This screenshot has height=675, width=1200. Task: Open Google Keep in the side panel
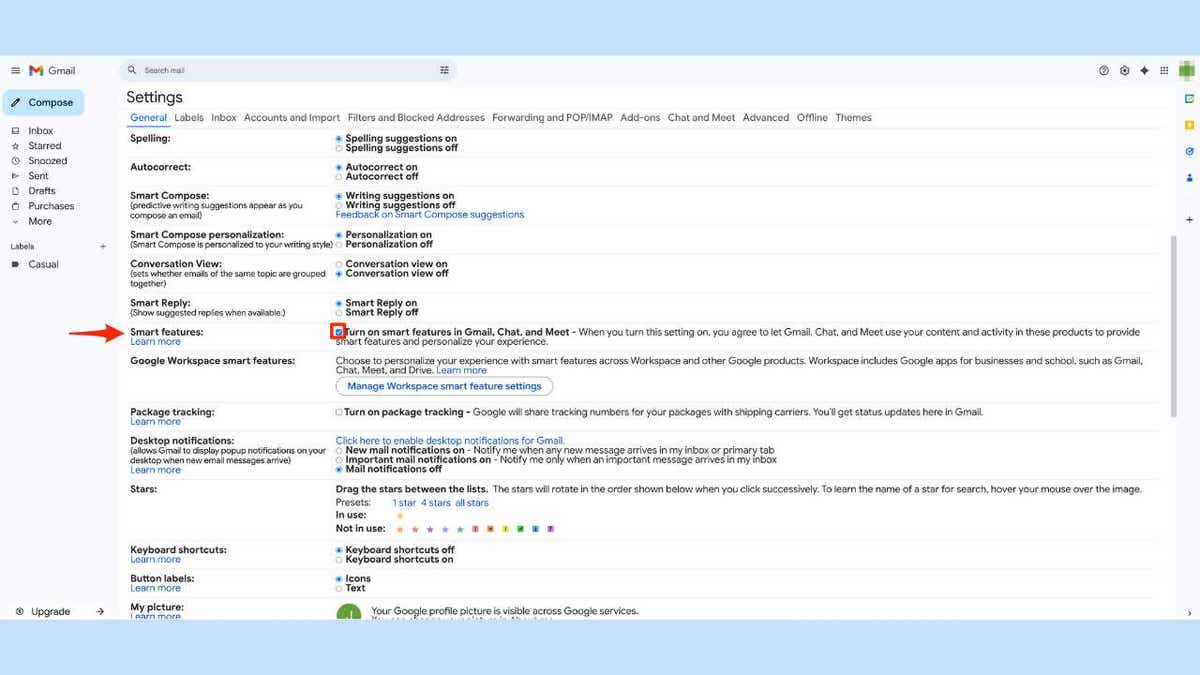point(1189,125)
